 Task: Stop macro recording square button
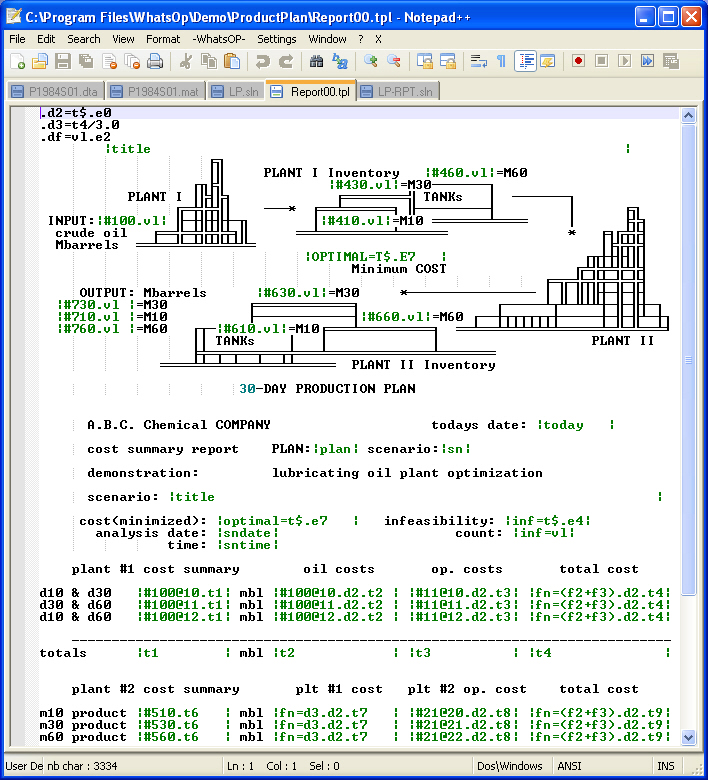point(602,62)
